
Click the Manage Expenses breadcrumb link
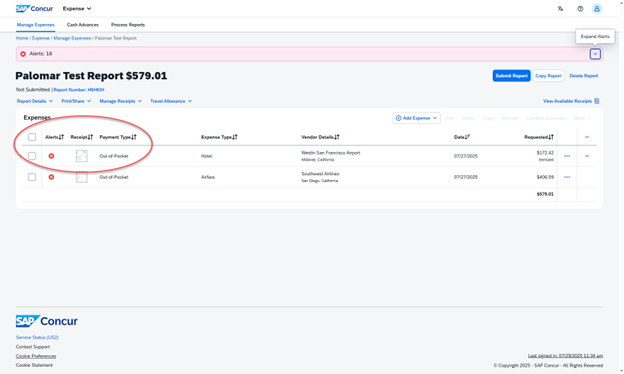72,38
